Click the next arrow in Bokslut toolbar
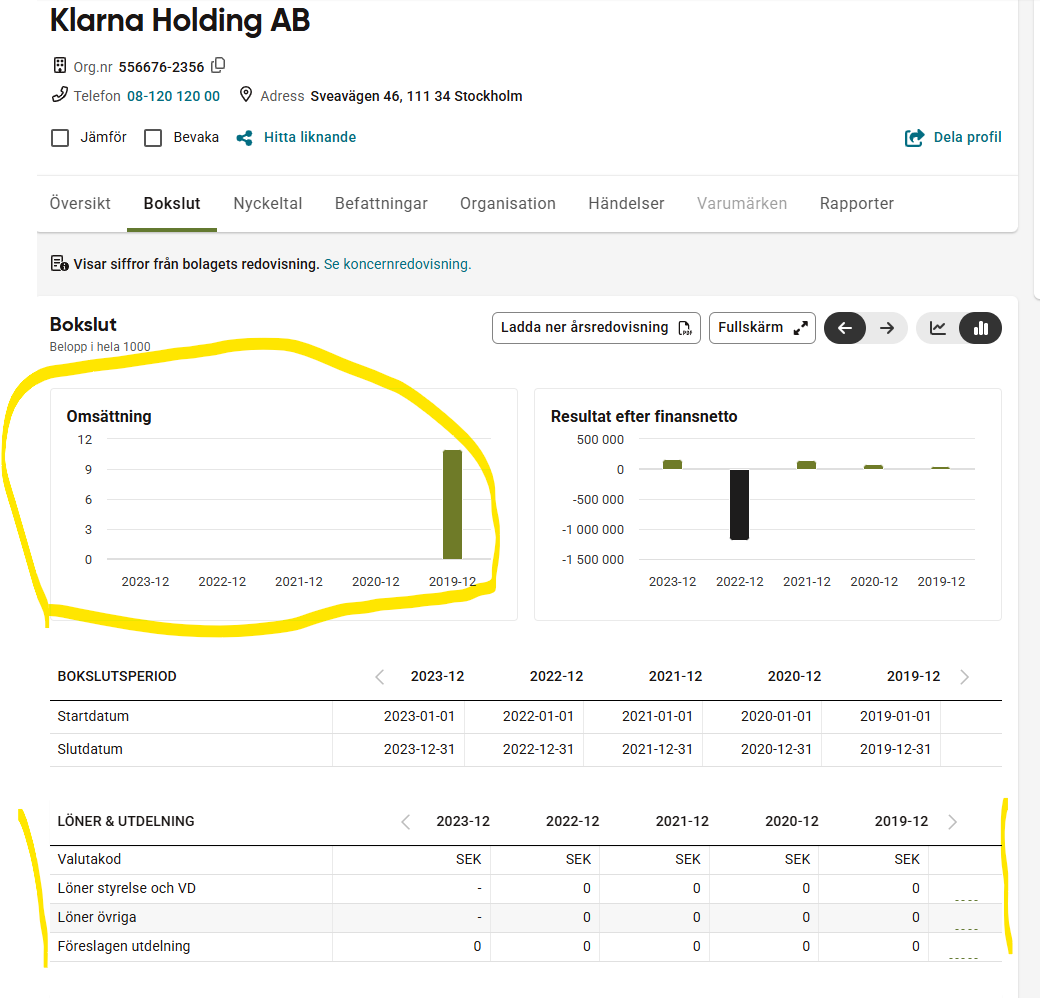The height and width of the screenshot is (998, 1040). (887, 328)
